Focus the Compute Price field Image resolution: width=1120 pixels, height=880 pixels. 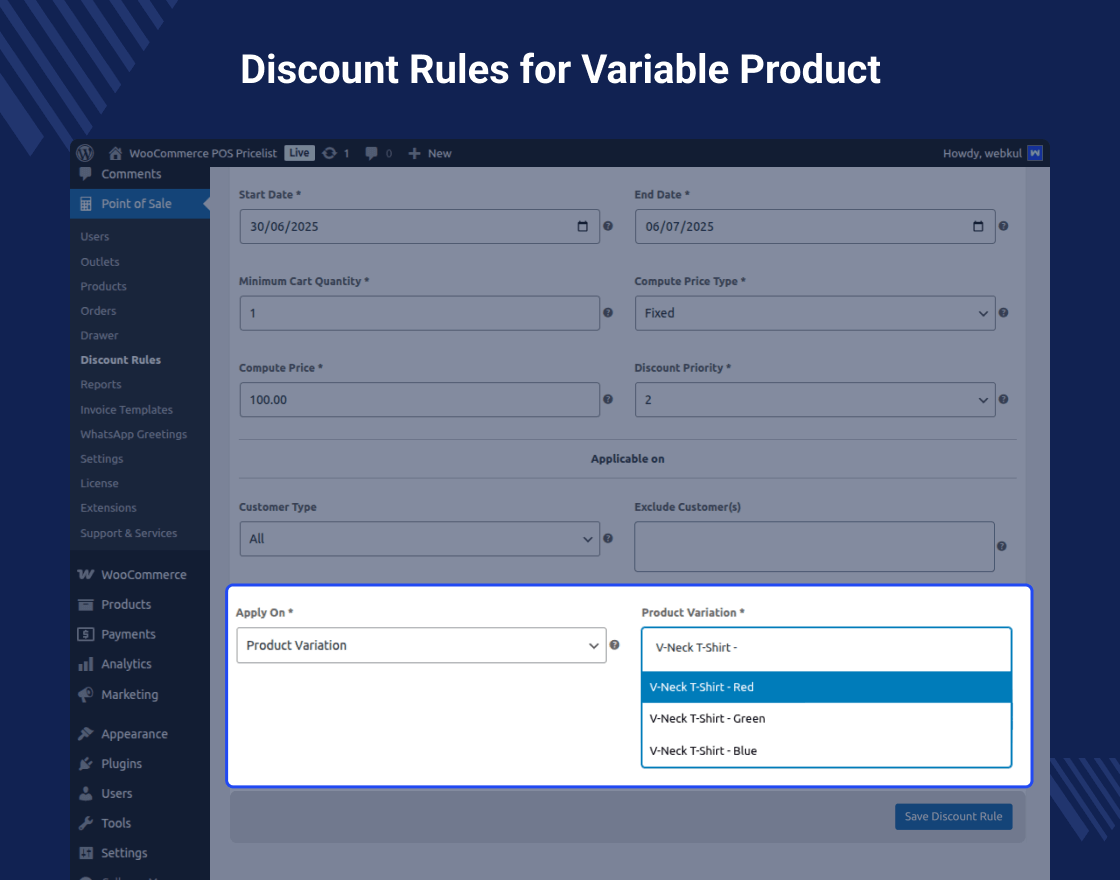419,399
